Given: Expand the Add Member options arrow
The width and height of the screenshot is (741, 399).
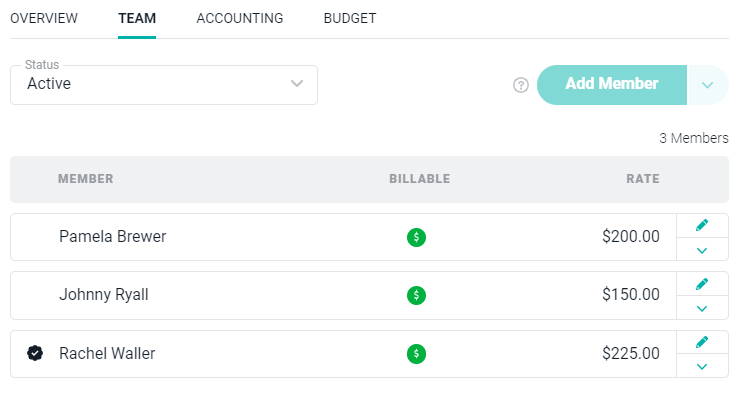Looking at the screenshot, I should [x=707, y=85].
